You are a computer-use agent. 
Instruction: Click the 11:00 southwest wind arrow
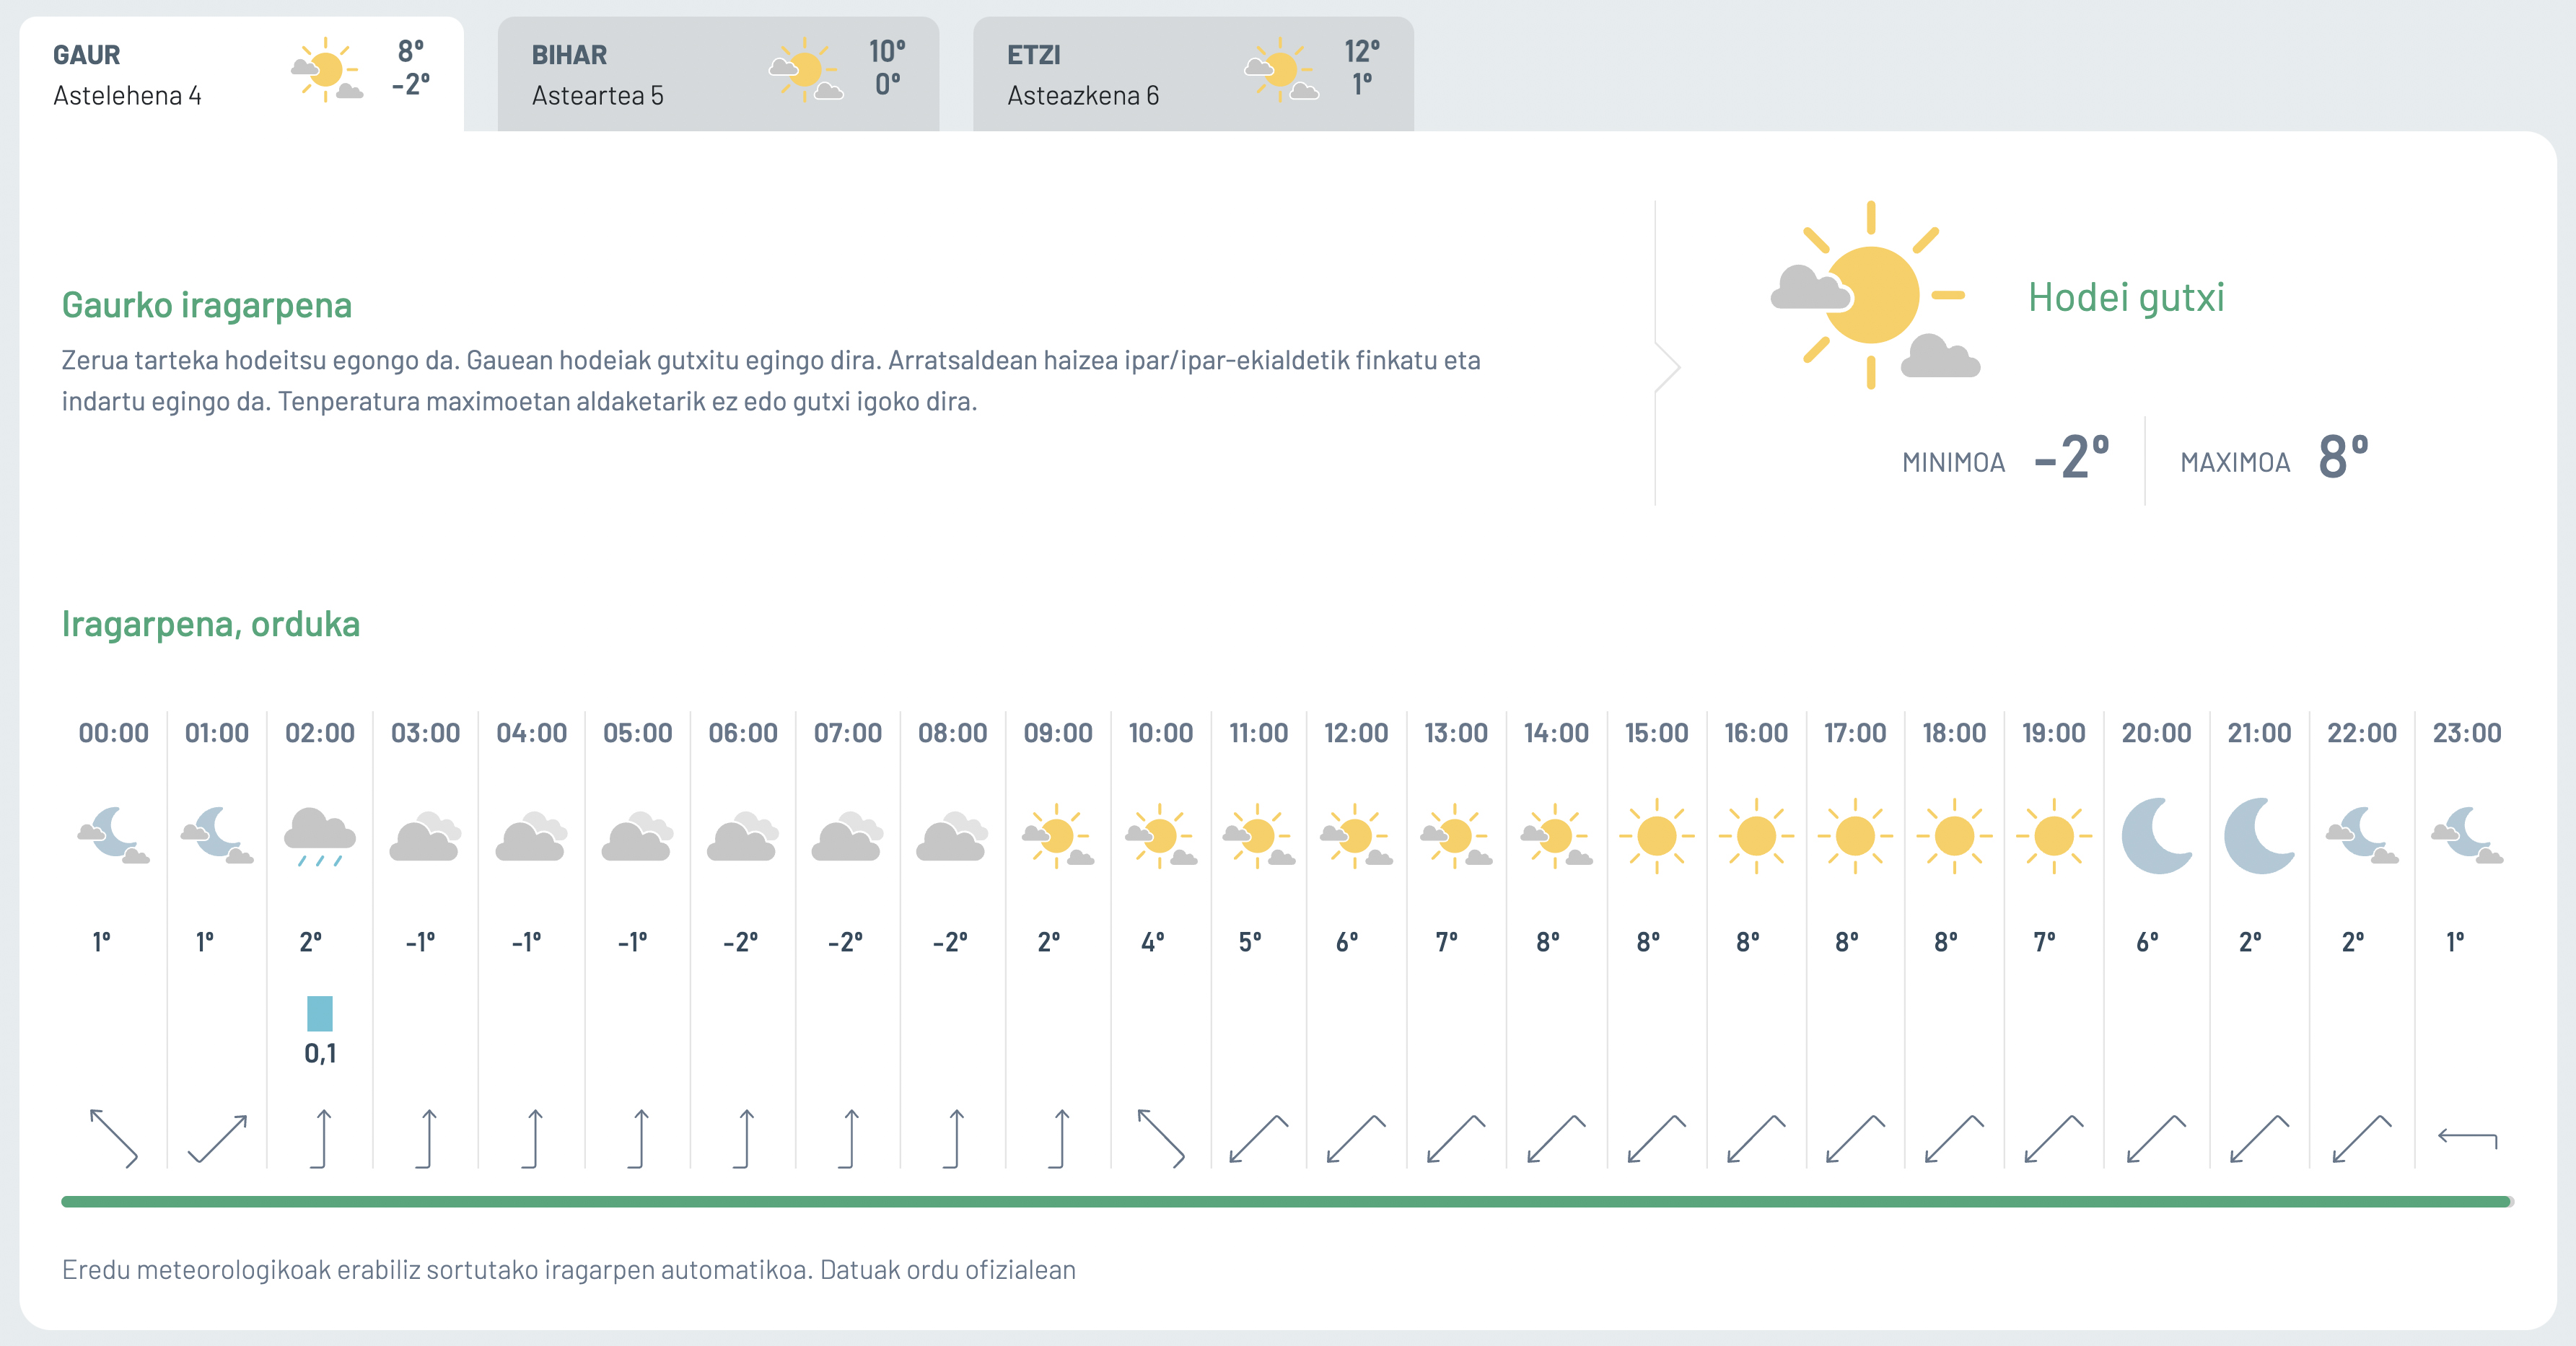tap(1258, 1138)
